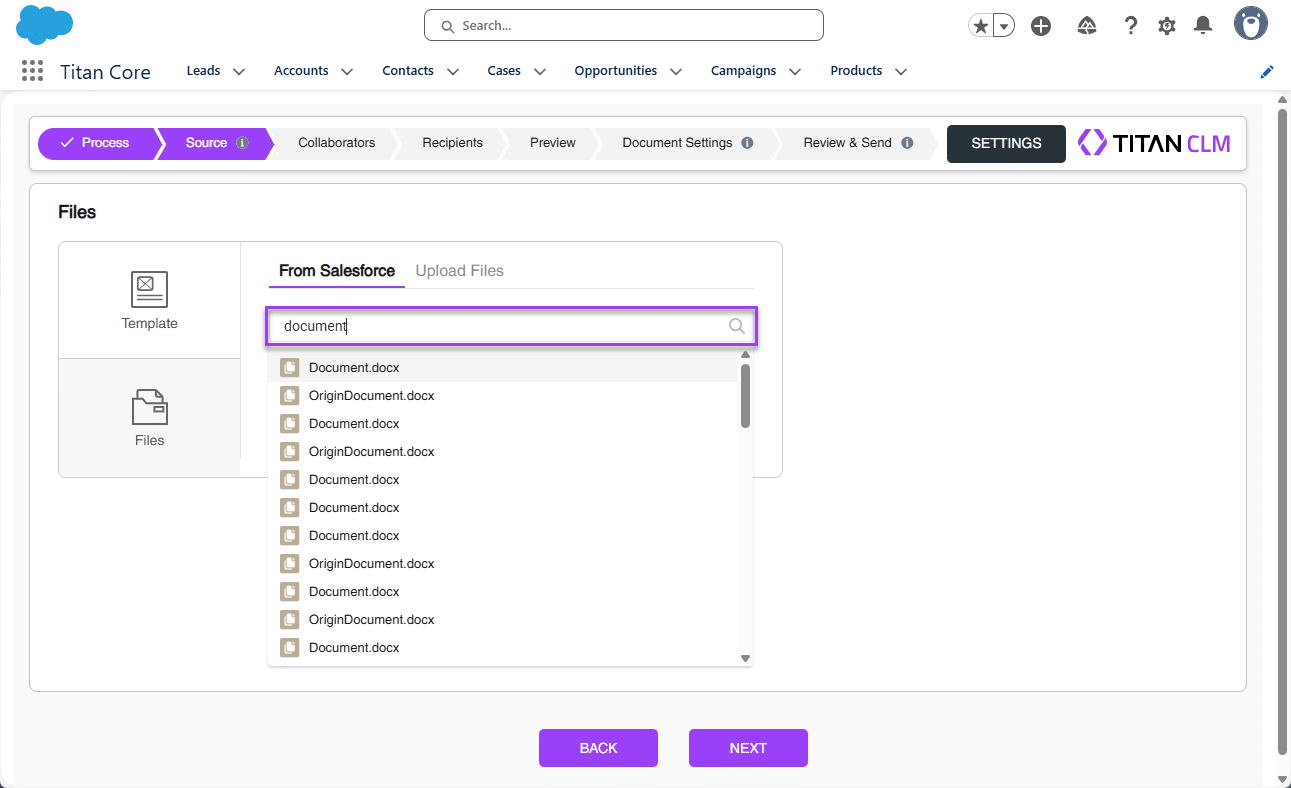Click the Titan CLM logo
Screen dimensions: 1291x788
(1154, 143)
